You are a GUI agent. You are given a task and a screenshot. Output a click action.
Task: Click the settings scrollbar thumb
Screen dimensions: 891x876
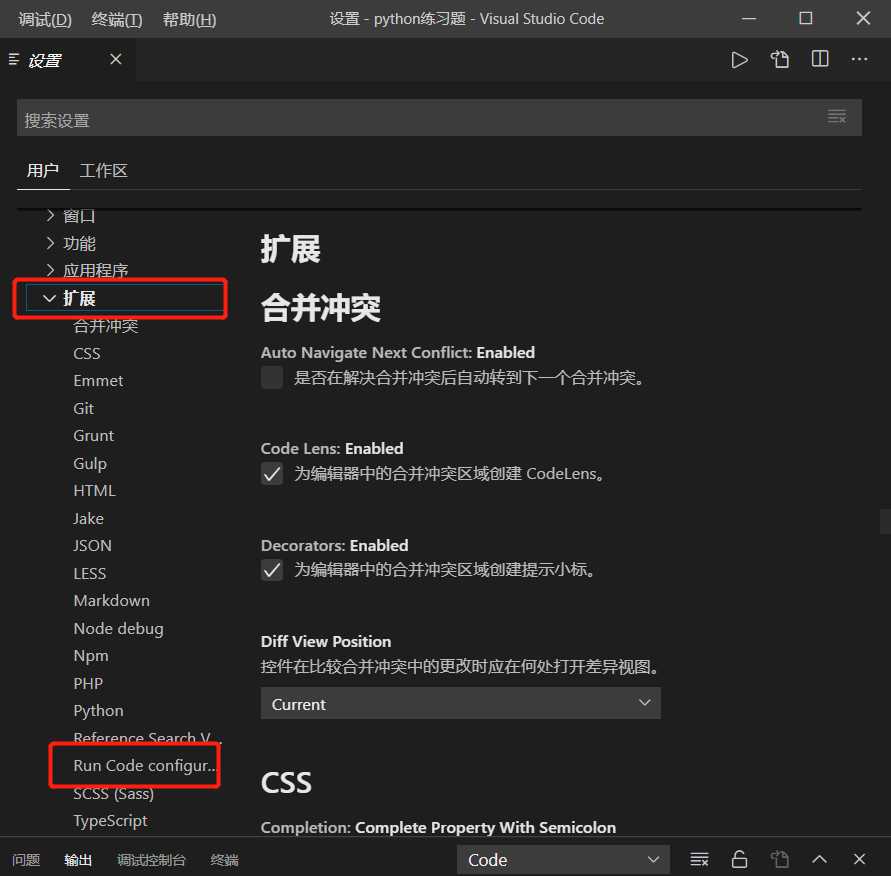[885, 522]
